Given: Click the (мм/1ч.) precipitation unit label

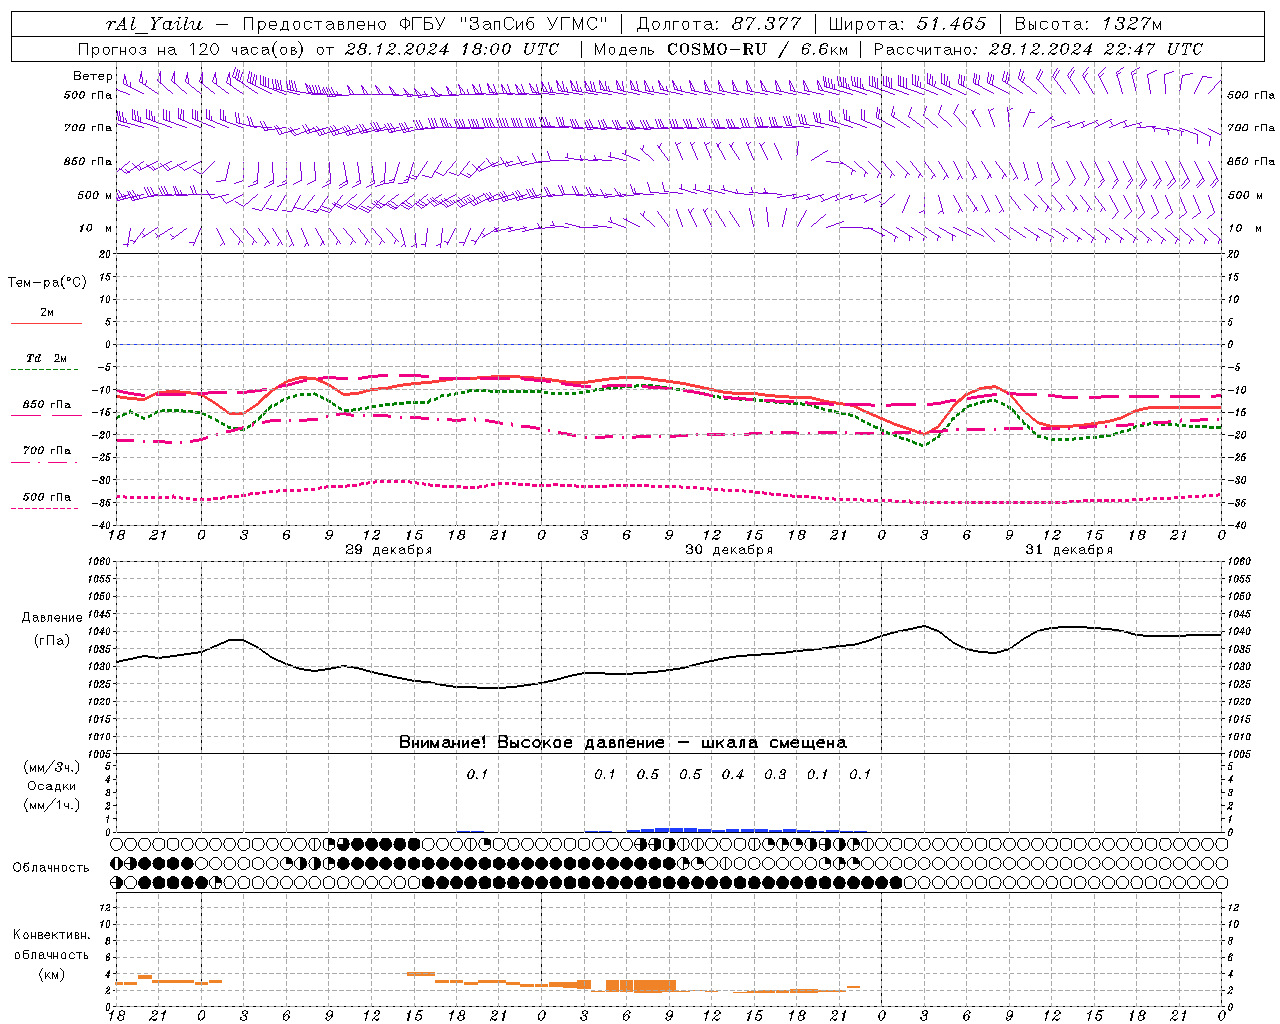Looking at the screenshot, I should (x=52, y=805).
